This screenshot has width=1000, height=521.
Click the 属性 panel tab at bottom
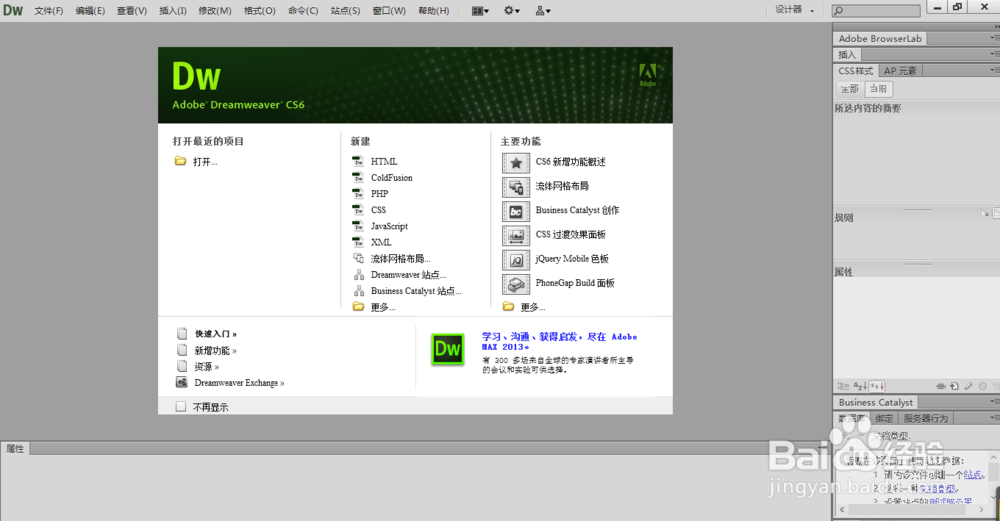15,449
